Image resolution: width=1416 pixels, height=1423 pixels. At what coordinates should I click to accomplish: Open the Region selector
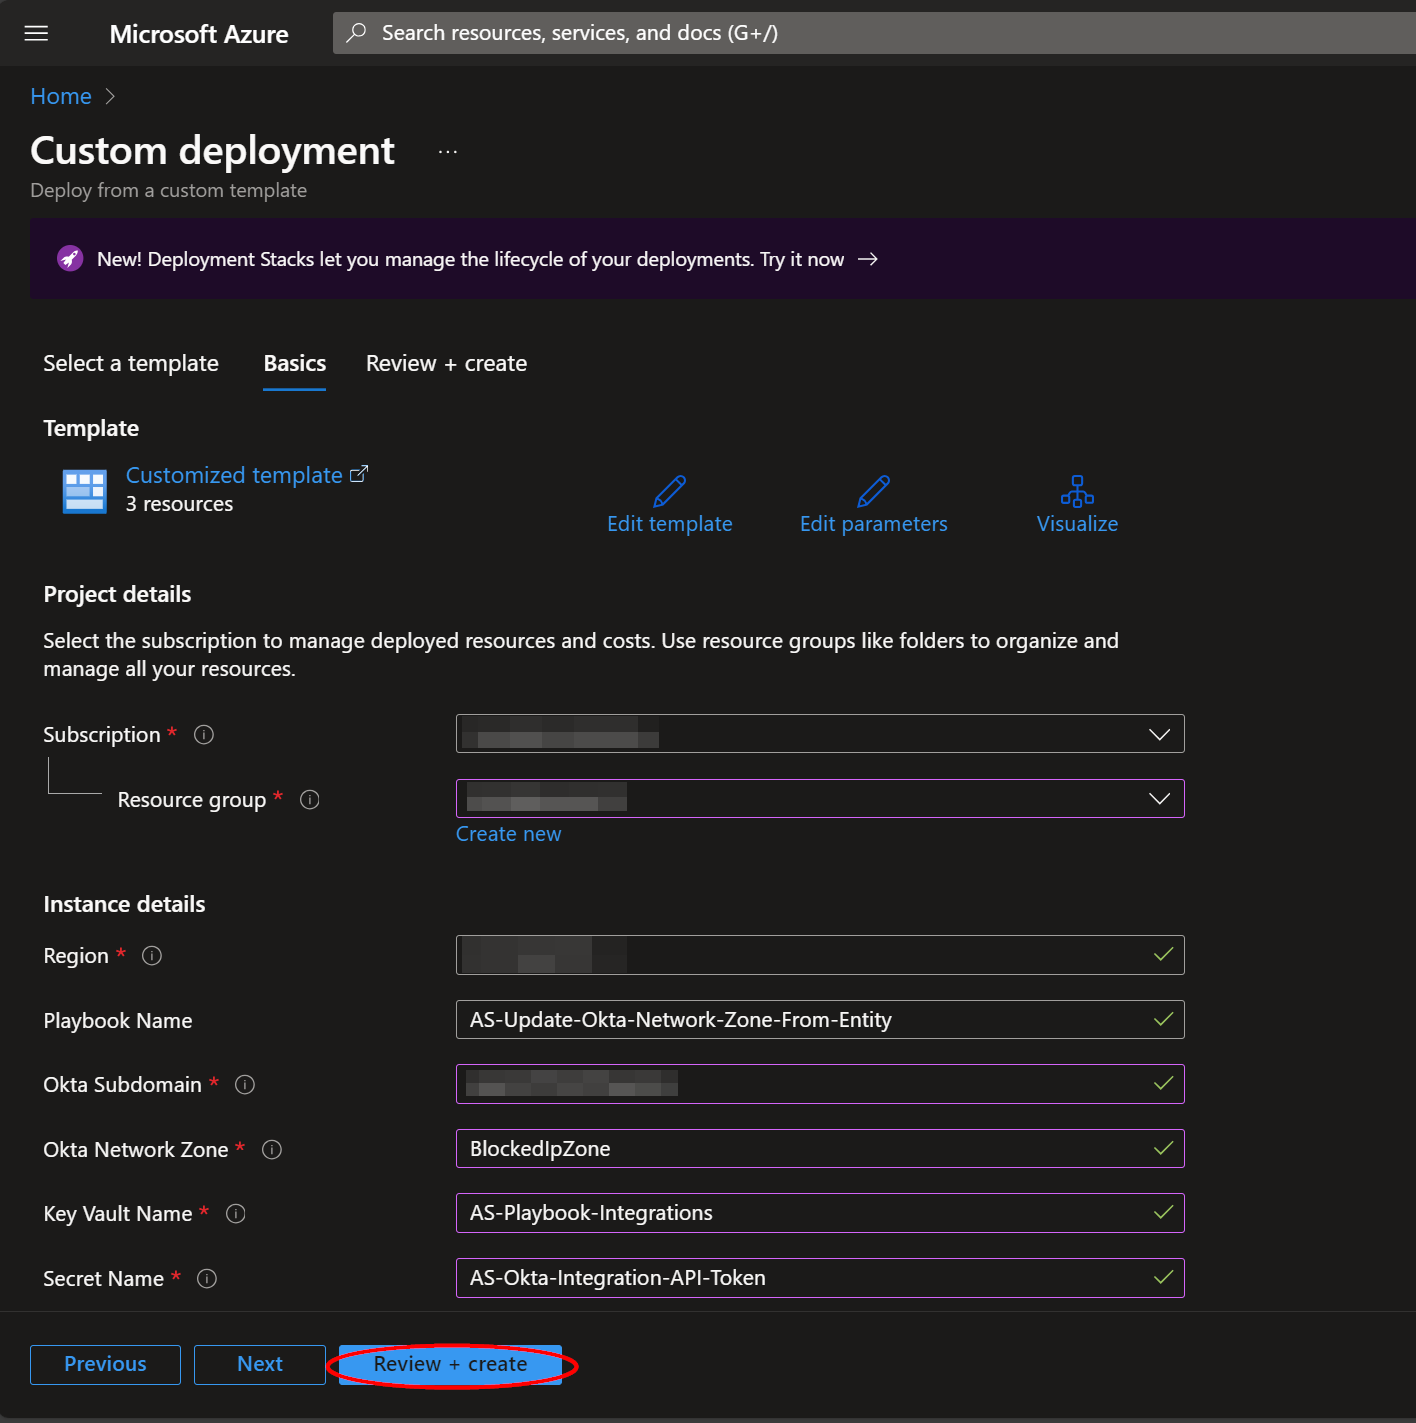tap(820, 955)
